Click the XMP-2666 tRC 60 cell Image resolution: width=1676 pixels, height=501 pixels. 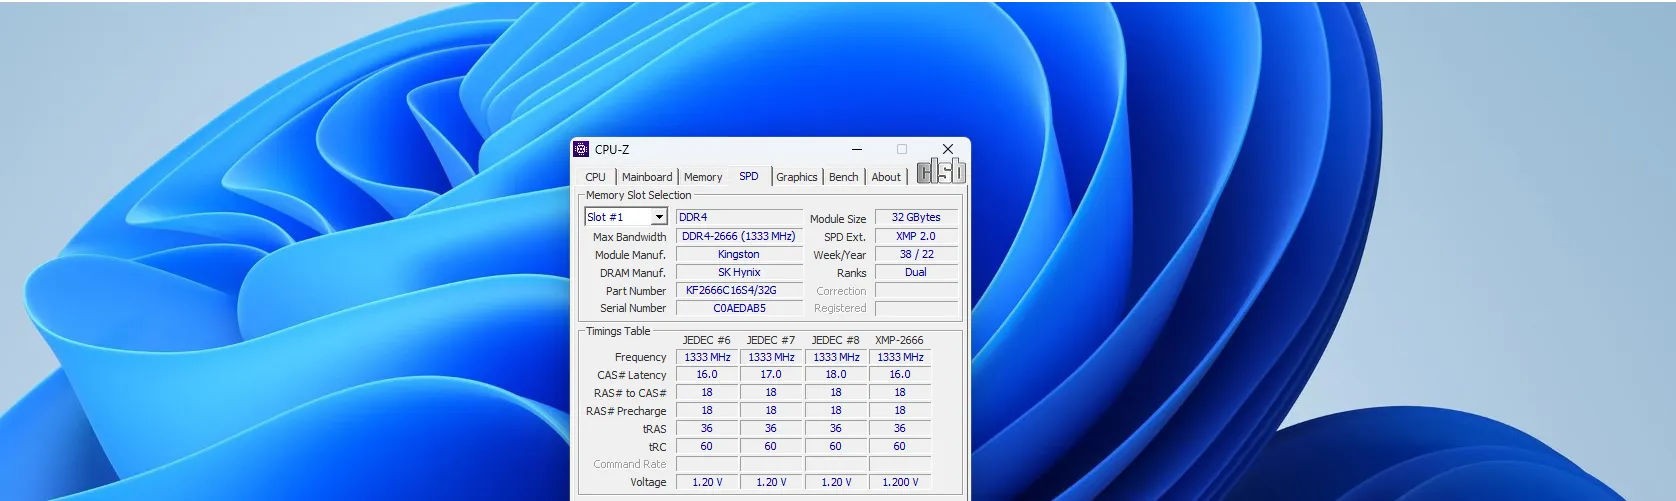click(900, 446)
